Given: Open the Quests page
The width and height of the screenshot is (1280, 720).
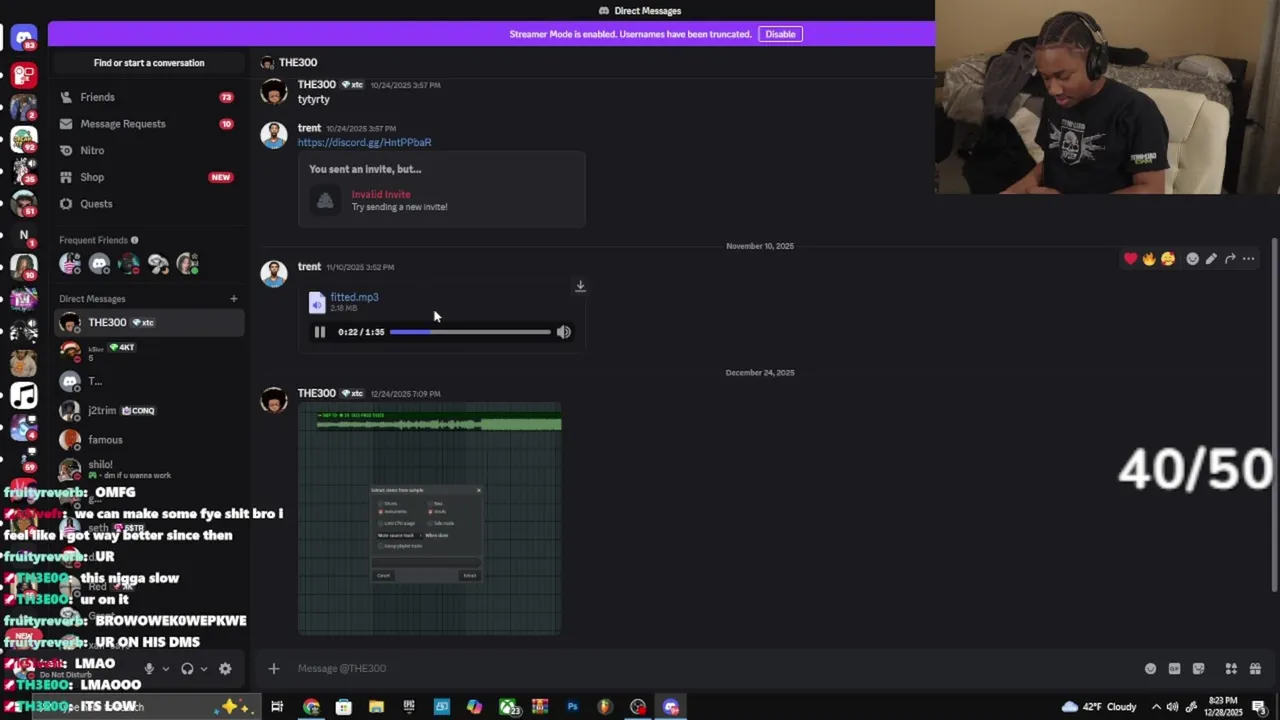Looking at the screenshot, I should (149, 204).
